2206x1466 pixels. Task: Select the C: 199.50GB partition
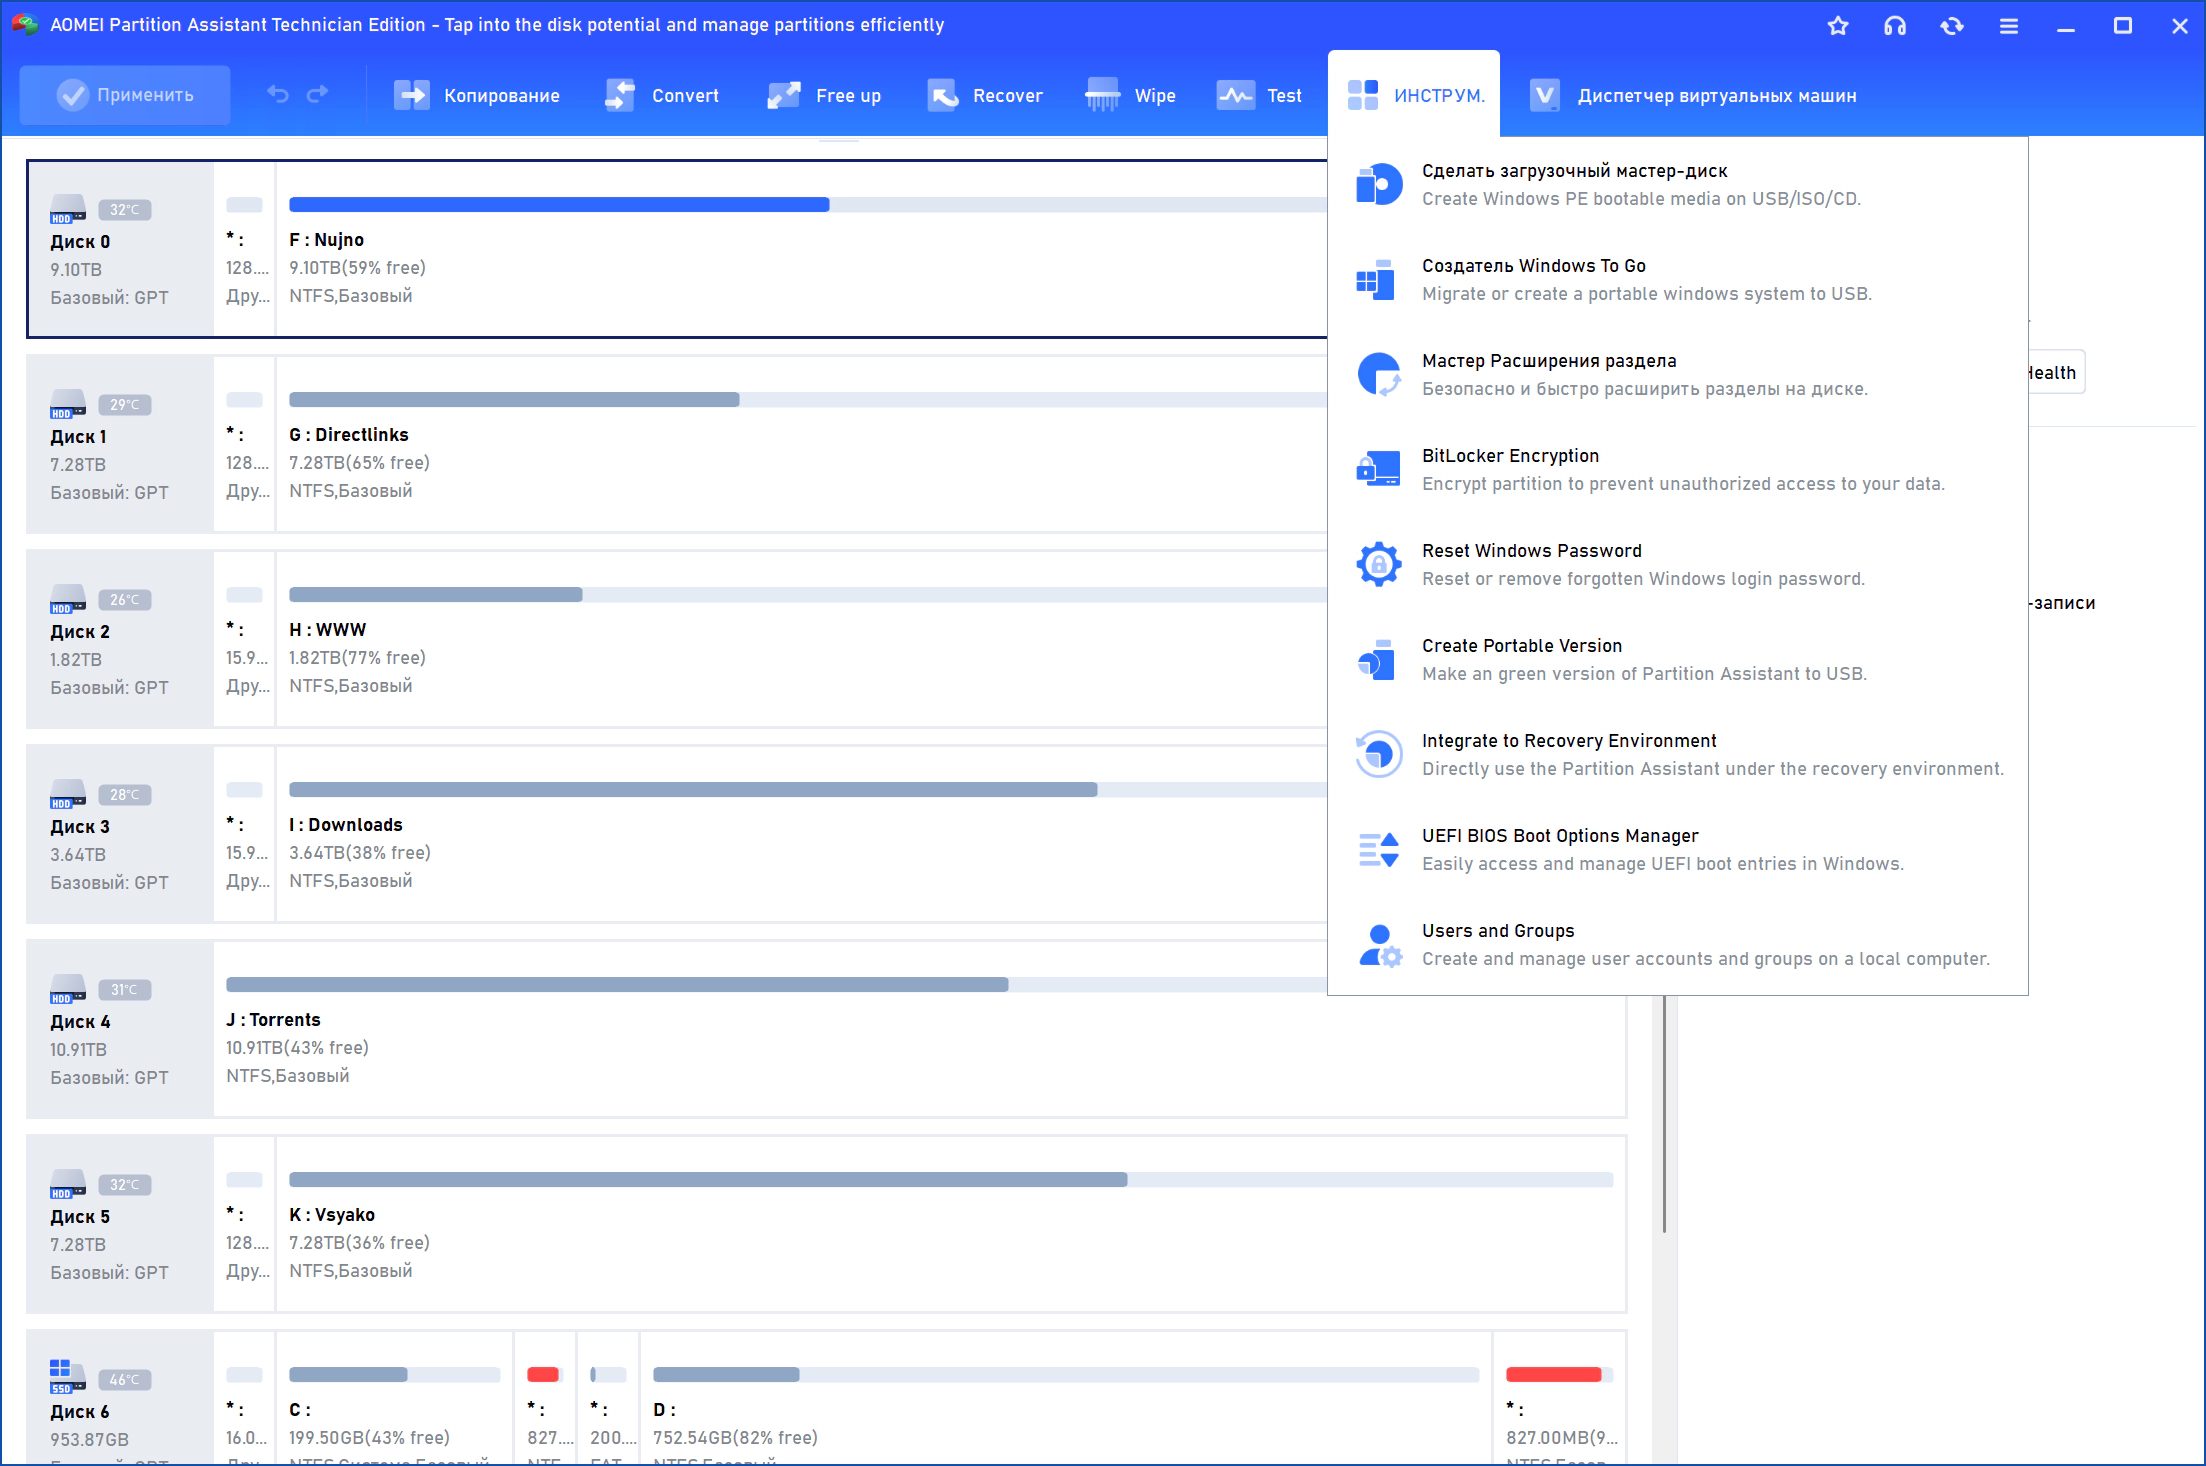click(394, 1398)
